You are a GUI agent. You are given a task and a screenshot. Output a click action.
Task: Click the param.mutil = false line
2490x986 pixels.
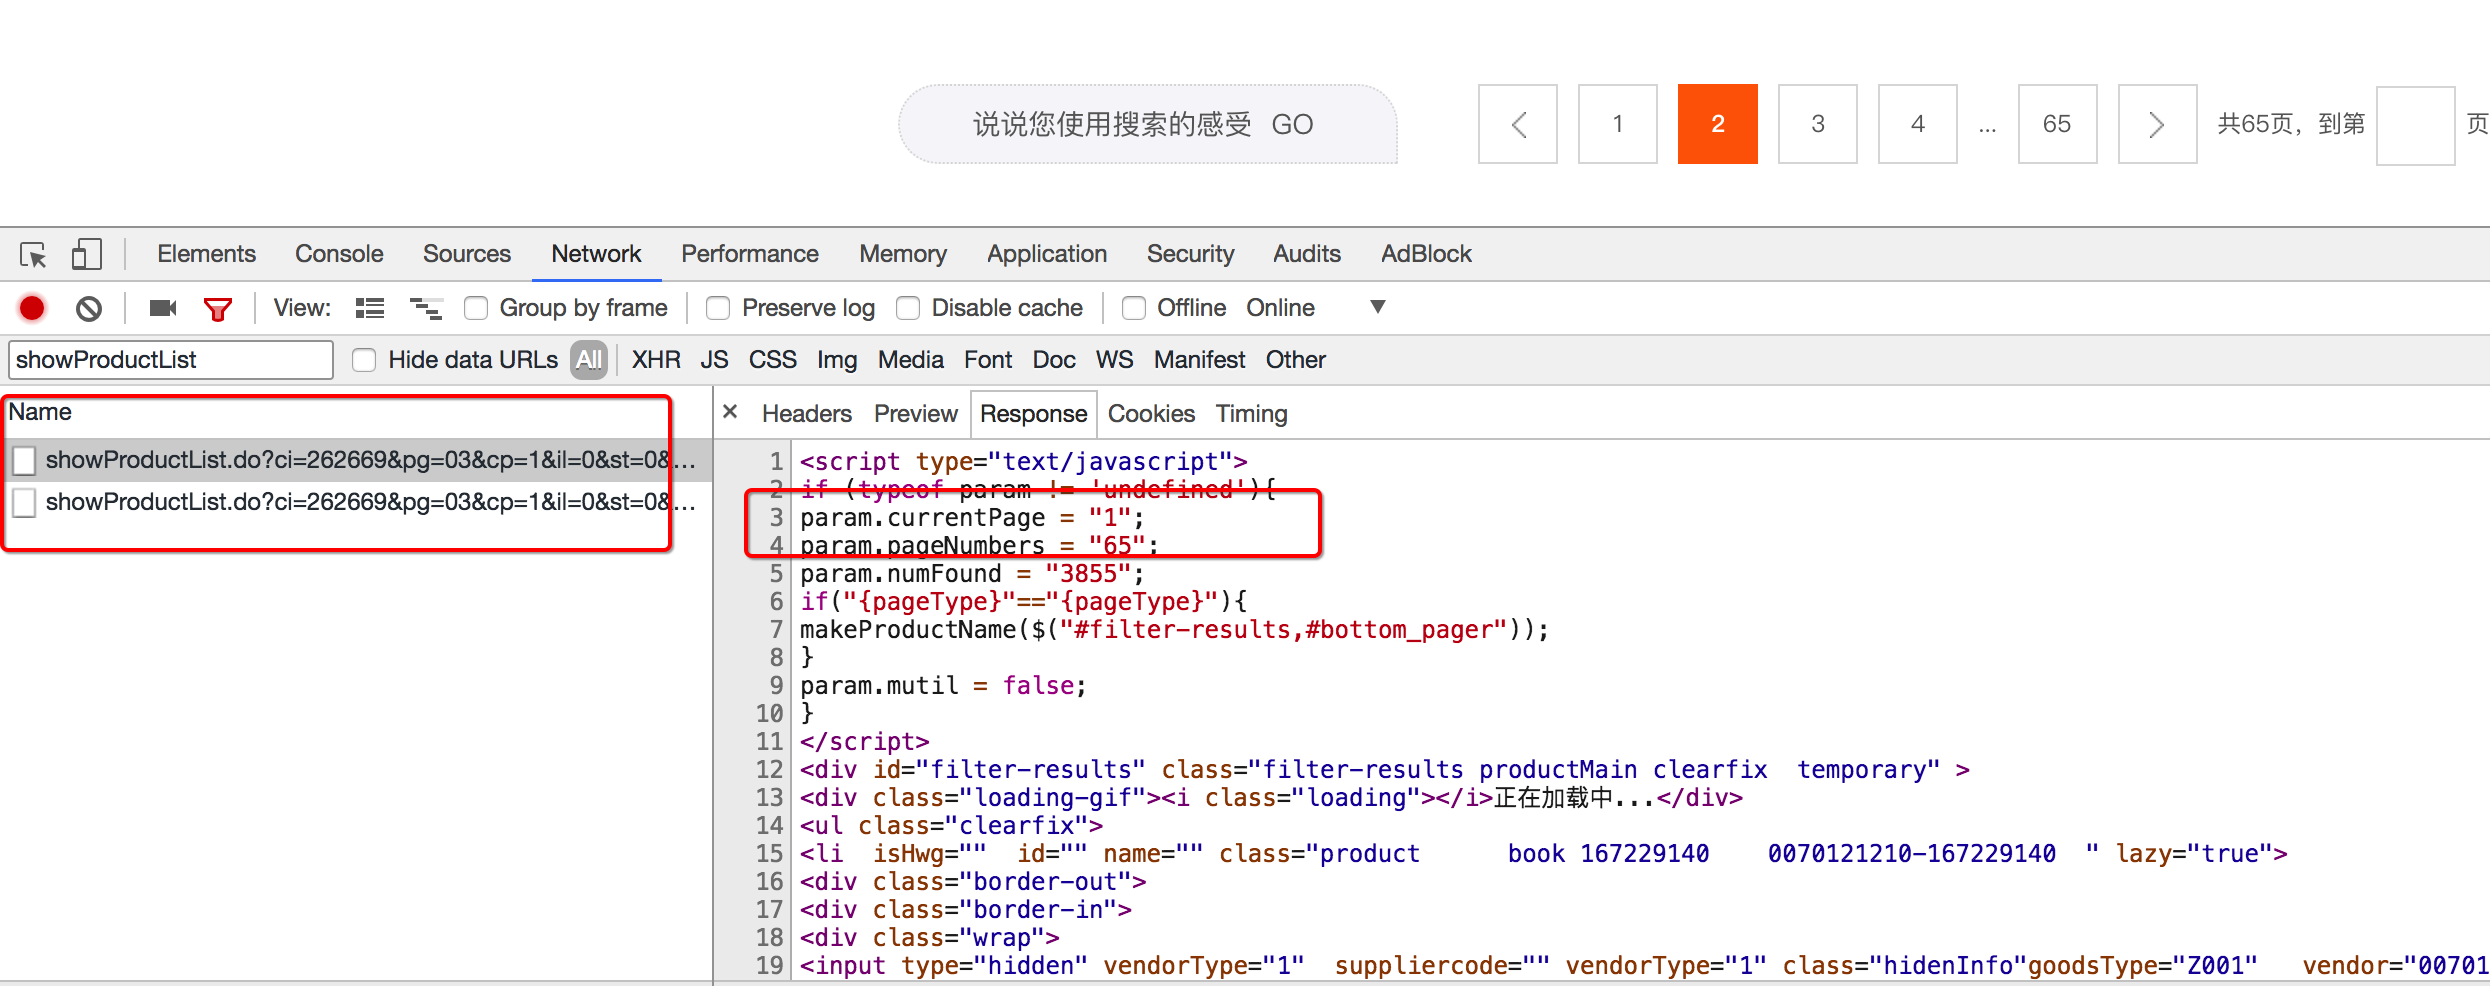click(x=943, y=686)
